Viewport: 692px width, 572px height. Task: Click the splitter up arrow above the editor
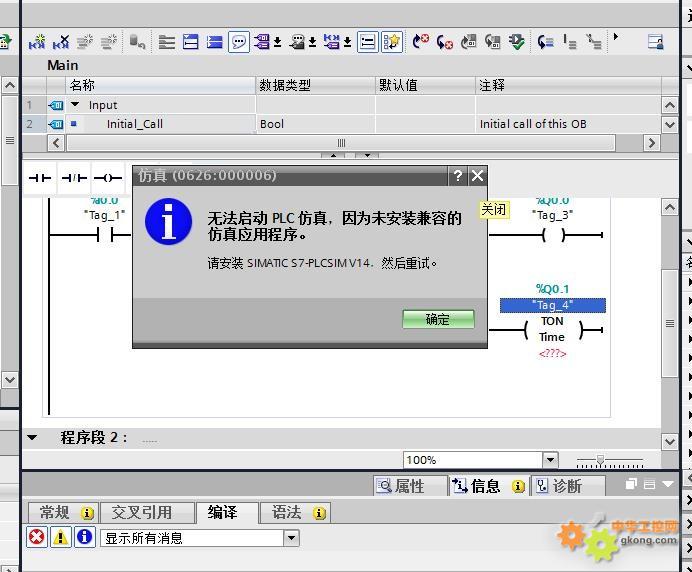tap(333, 155)
